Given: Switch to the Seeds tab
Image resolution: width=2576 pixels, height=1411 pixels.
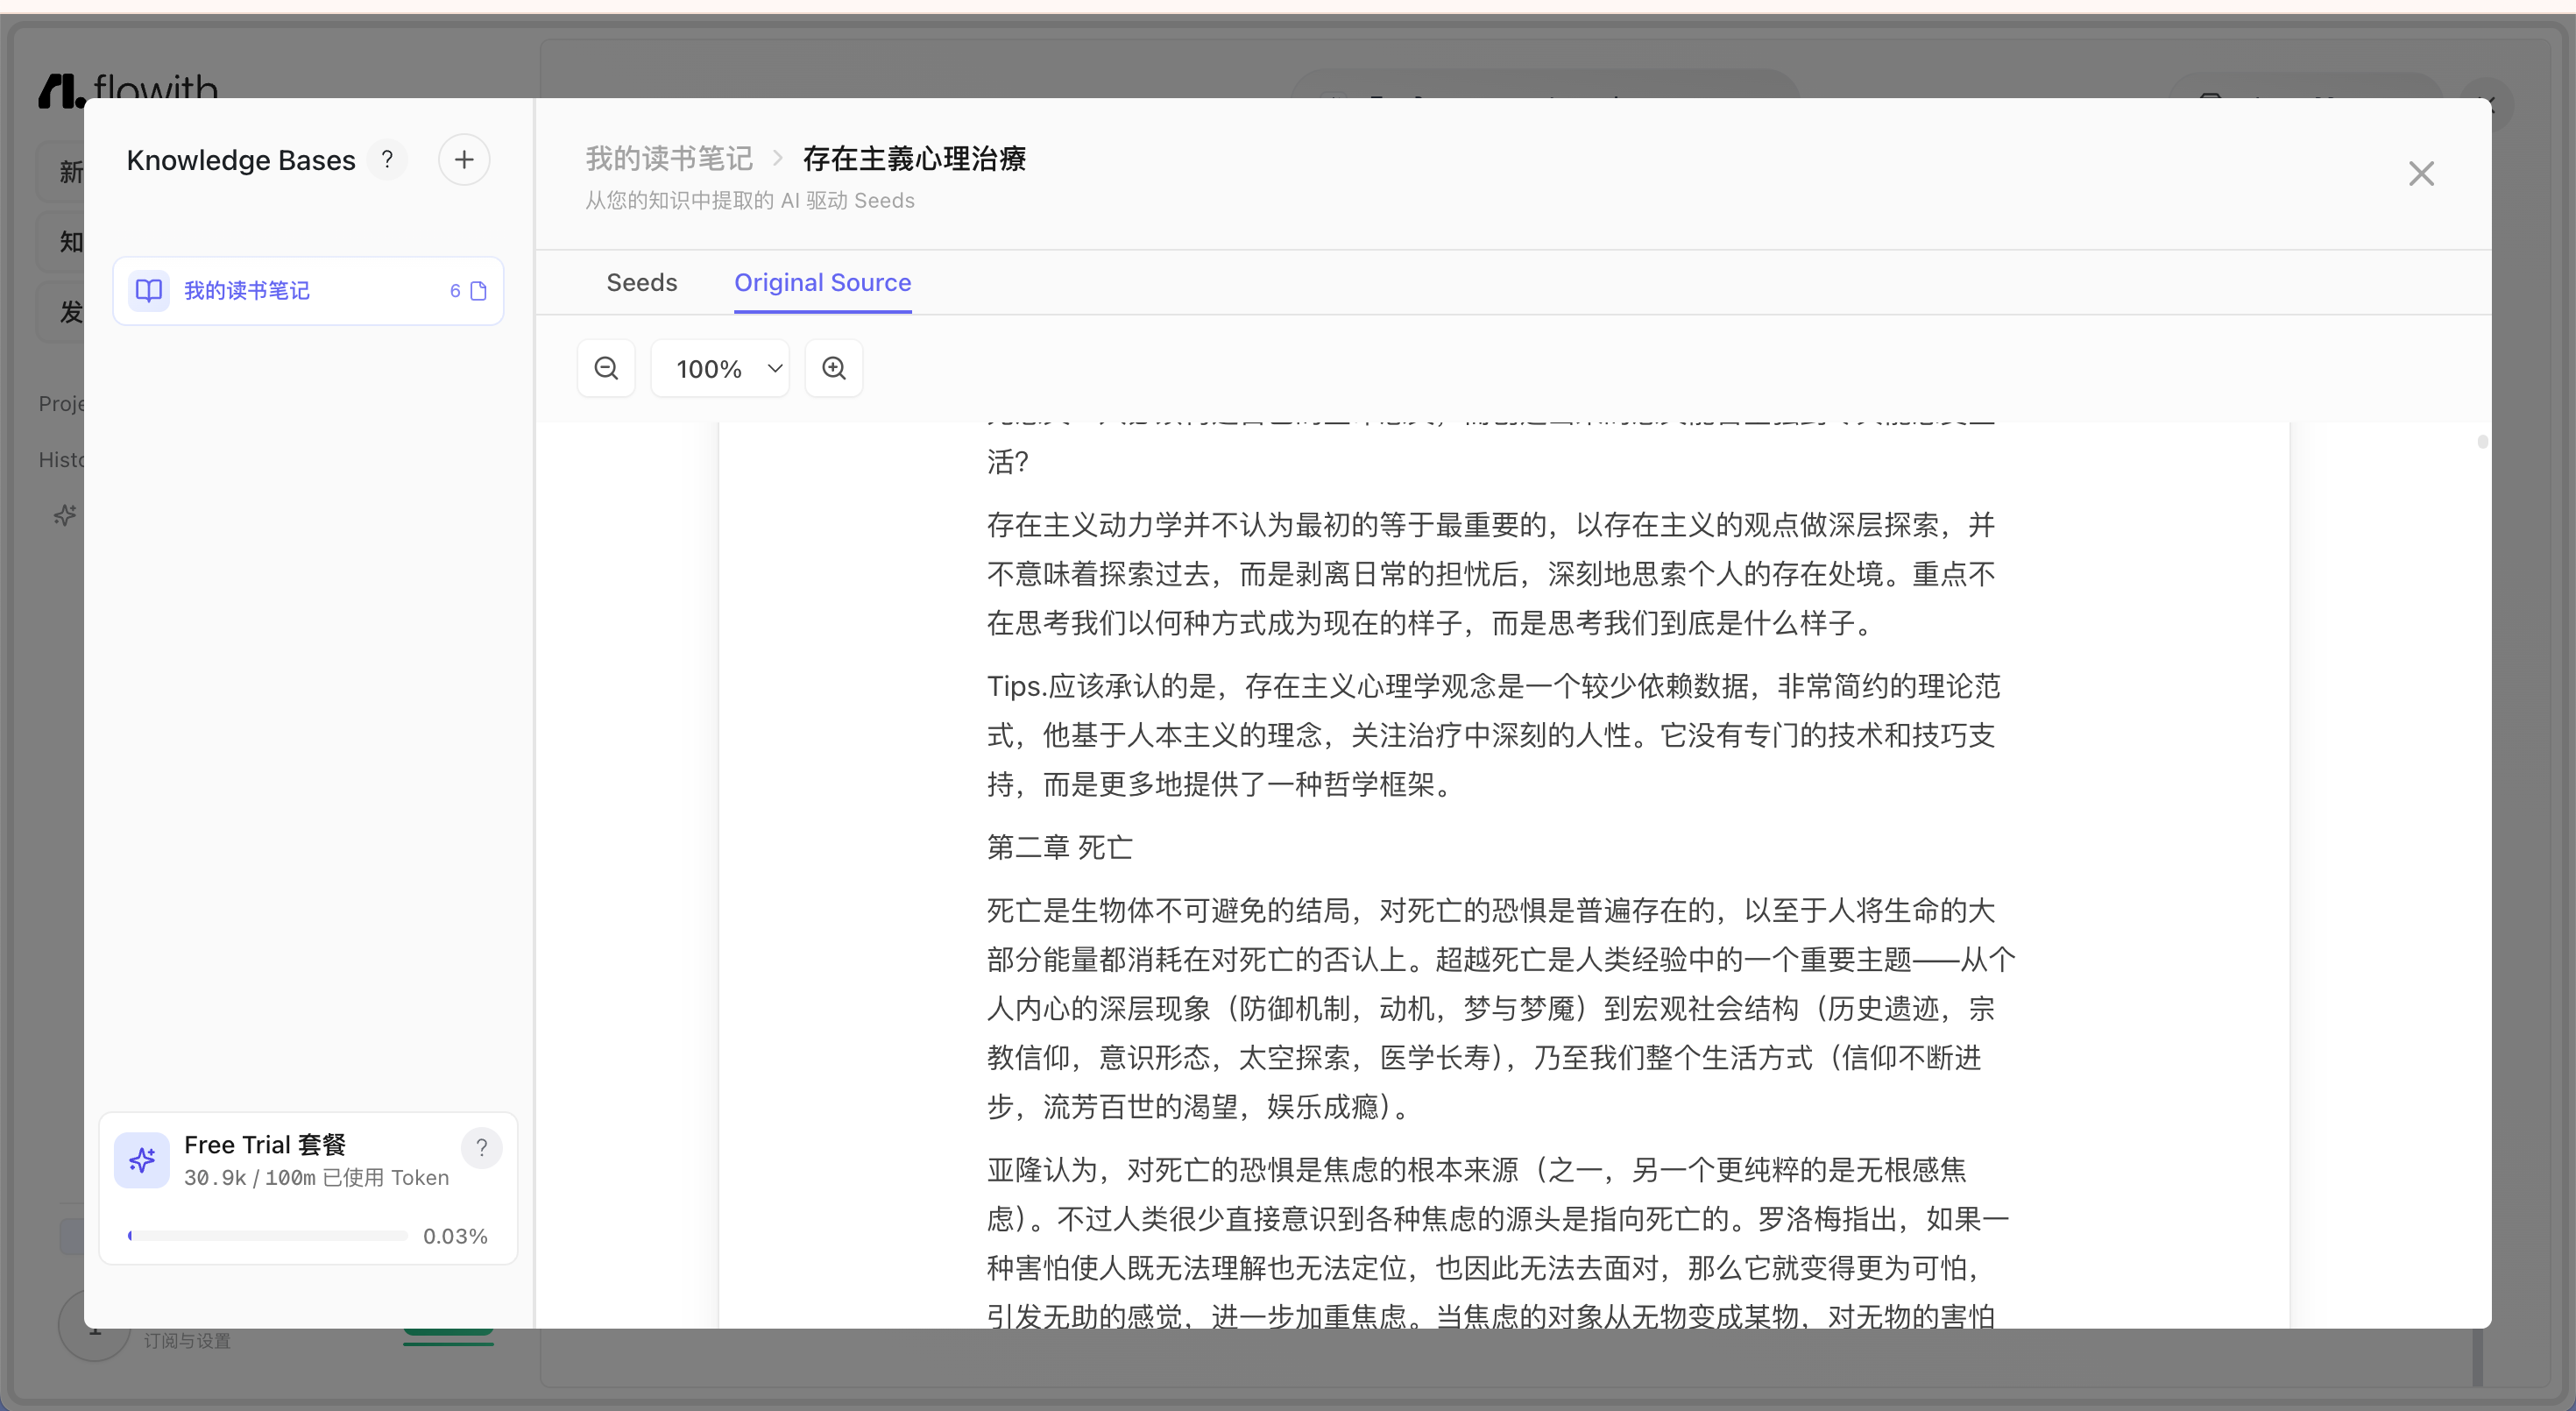Looking at the screenshot, I should click(642, 283).
